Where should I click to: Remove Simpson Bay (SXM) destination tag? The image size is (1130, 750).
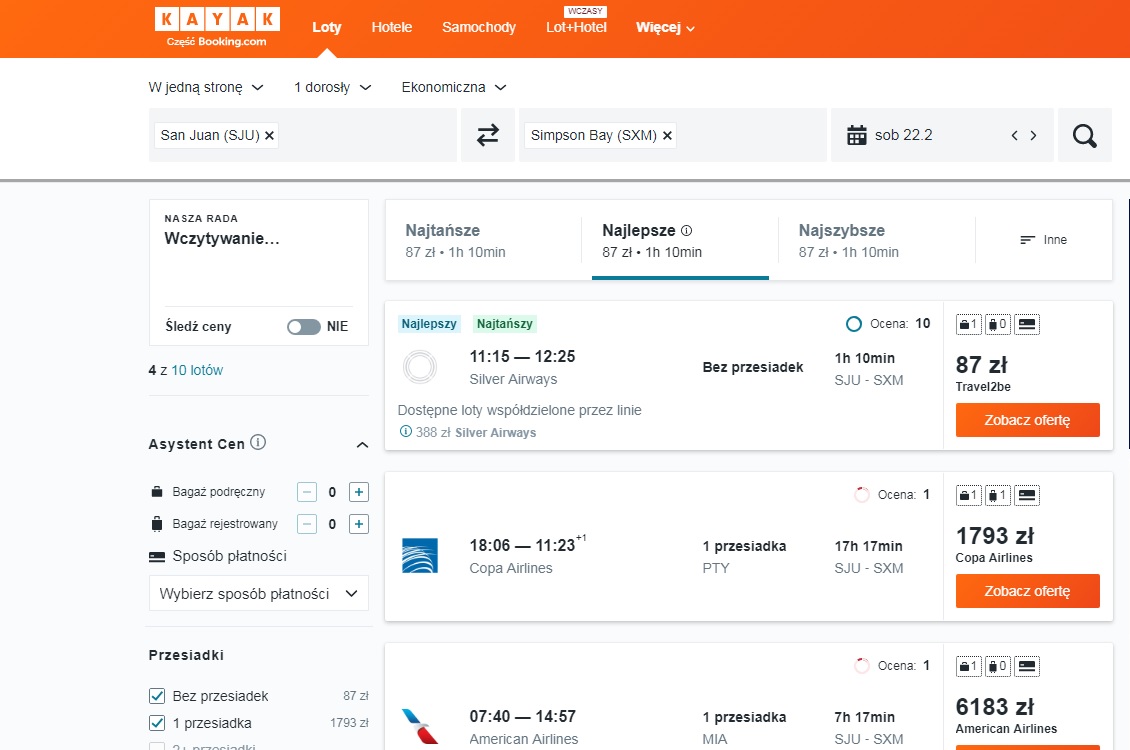(667, 135)
